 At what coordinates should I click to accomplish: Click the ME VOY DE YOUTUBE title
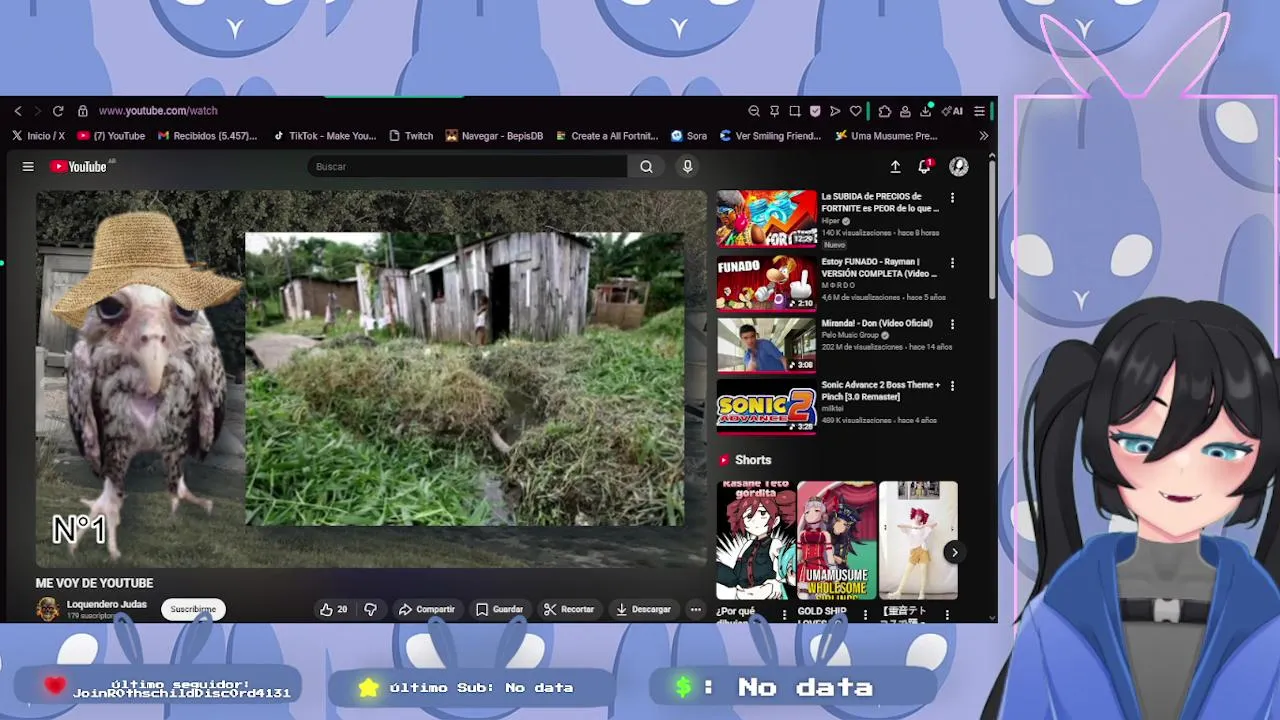point(94,583)
